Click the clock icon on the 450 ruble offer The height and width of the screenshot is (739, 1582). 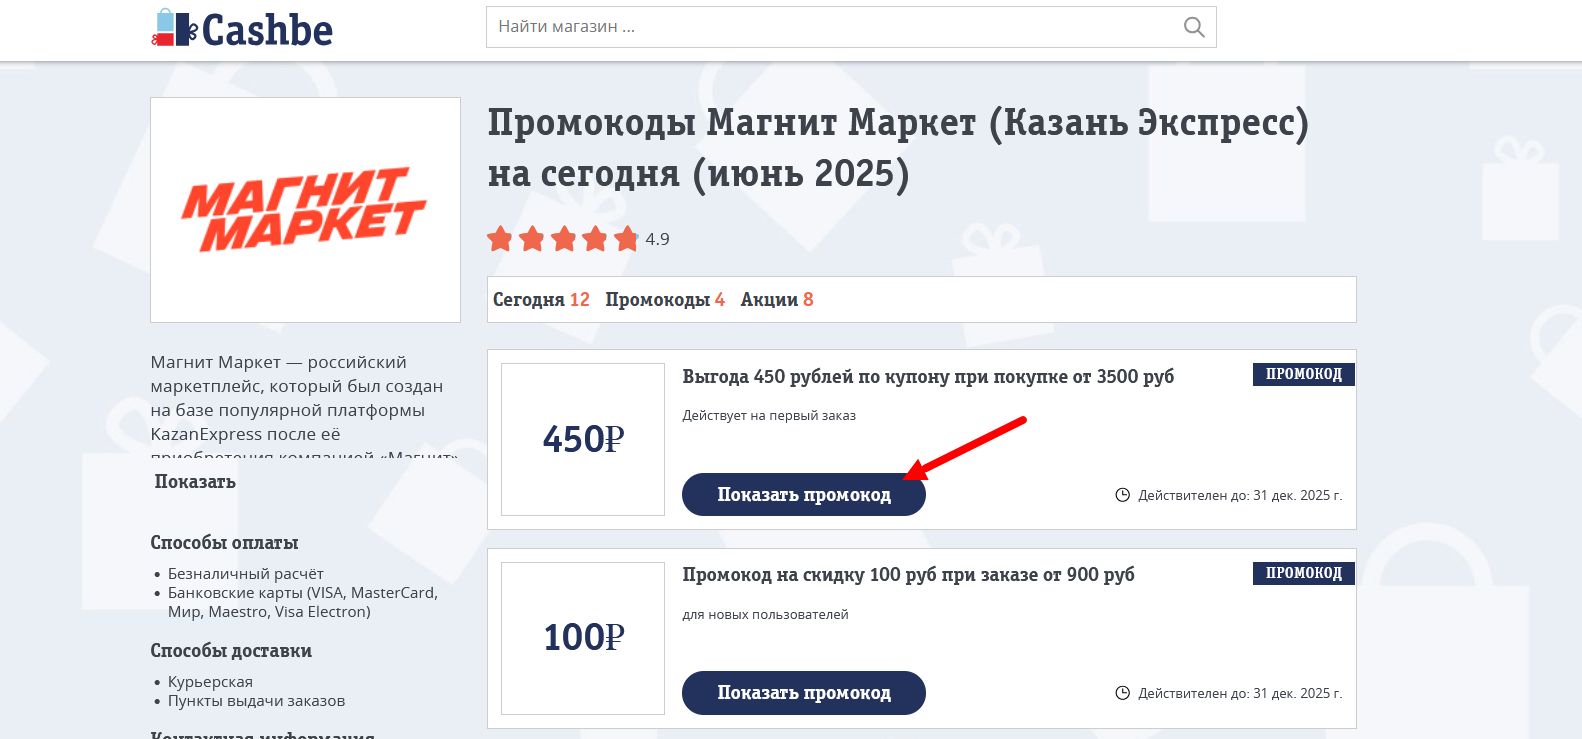click(1122, 495)
